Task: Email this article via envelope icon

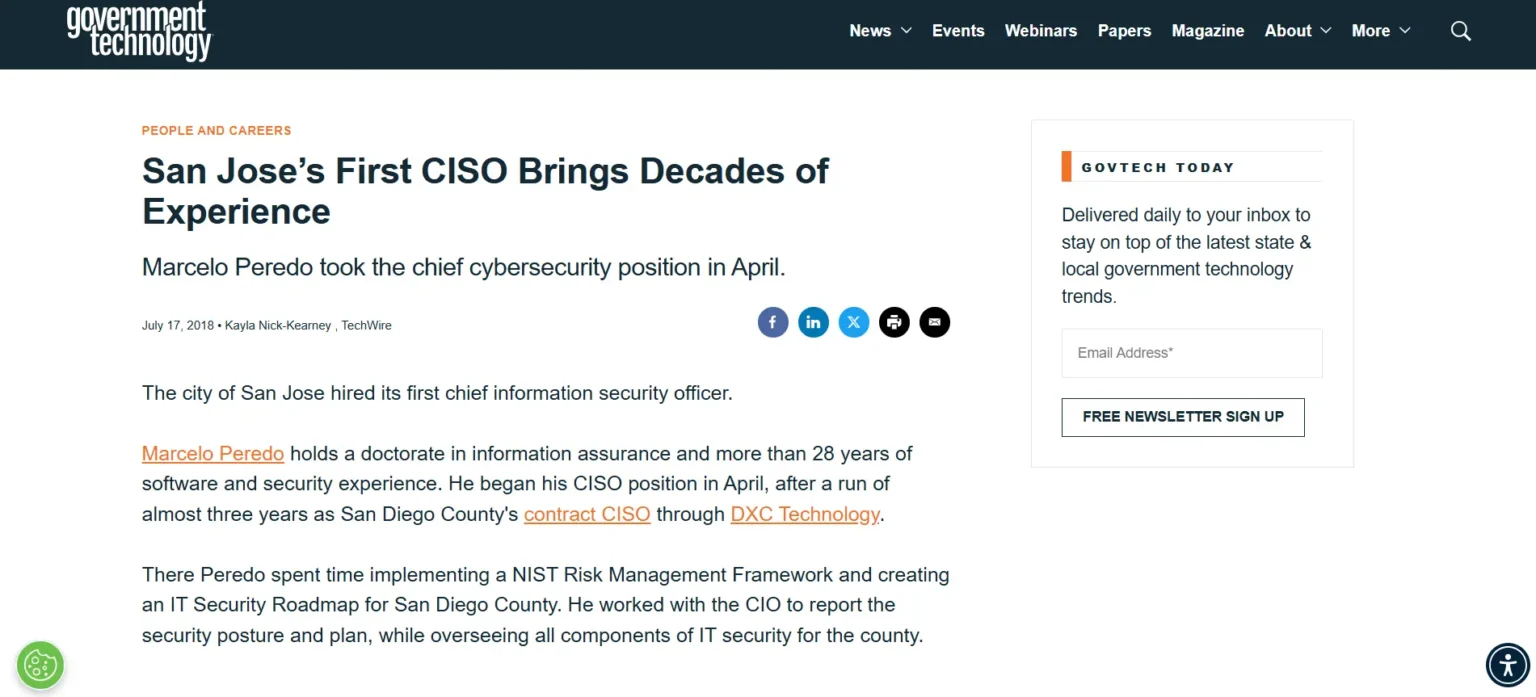Action: click(x=934, y=322)
